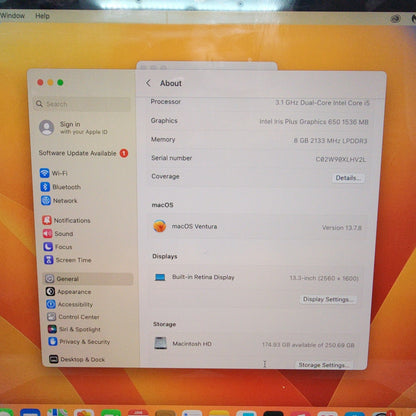Click the Macintosh HD drive icon
Screen dimensions: 416x416
(161, 343)
